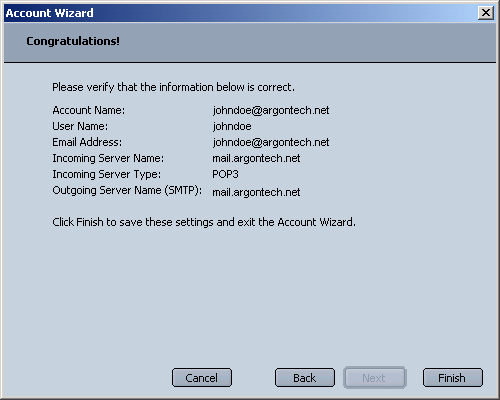Click the Outgoing Server Name (SMTP): label
500x400 pixels.
(127, 191)
